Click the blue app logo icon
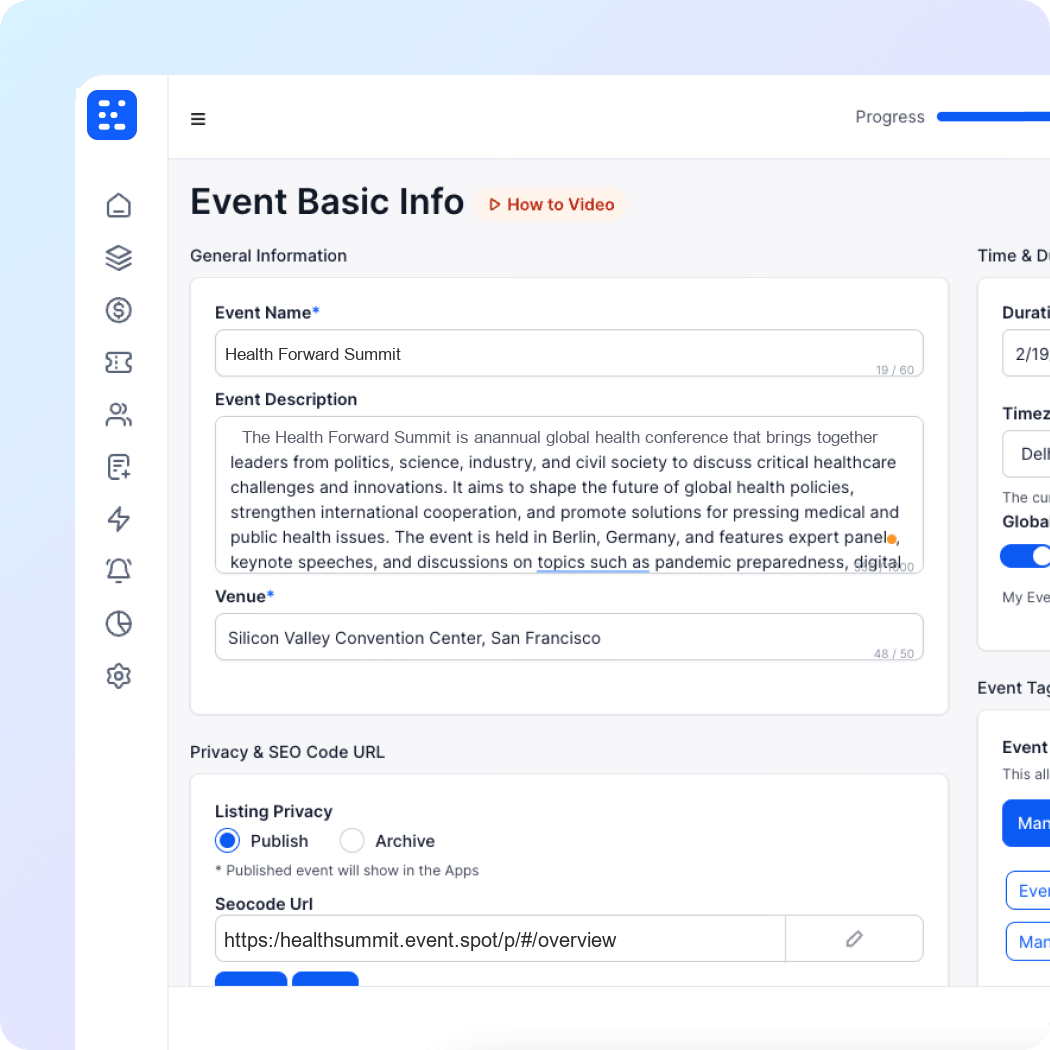1050x1050 pixels. tap(112, 115)
